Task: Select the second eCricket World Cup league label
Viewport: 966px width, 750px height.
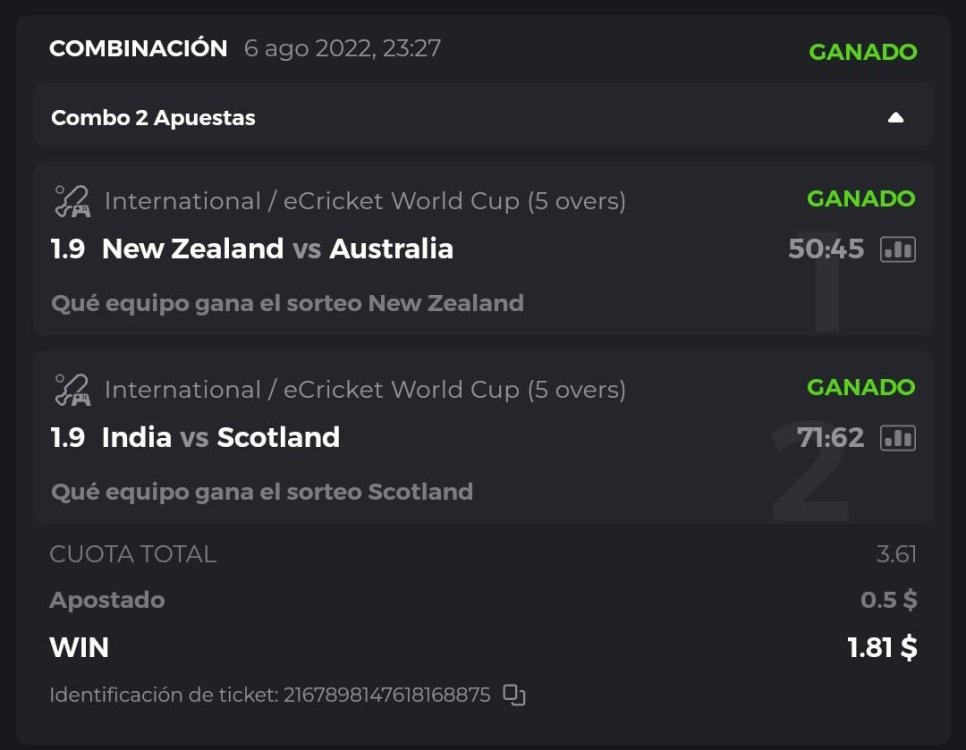Action: [365, 389]
